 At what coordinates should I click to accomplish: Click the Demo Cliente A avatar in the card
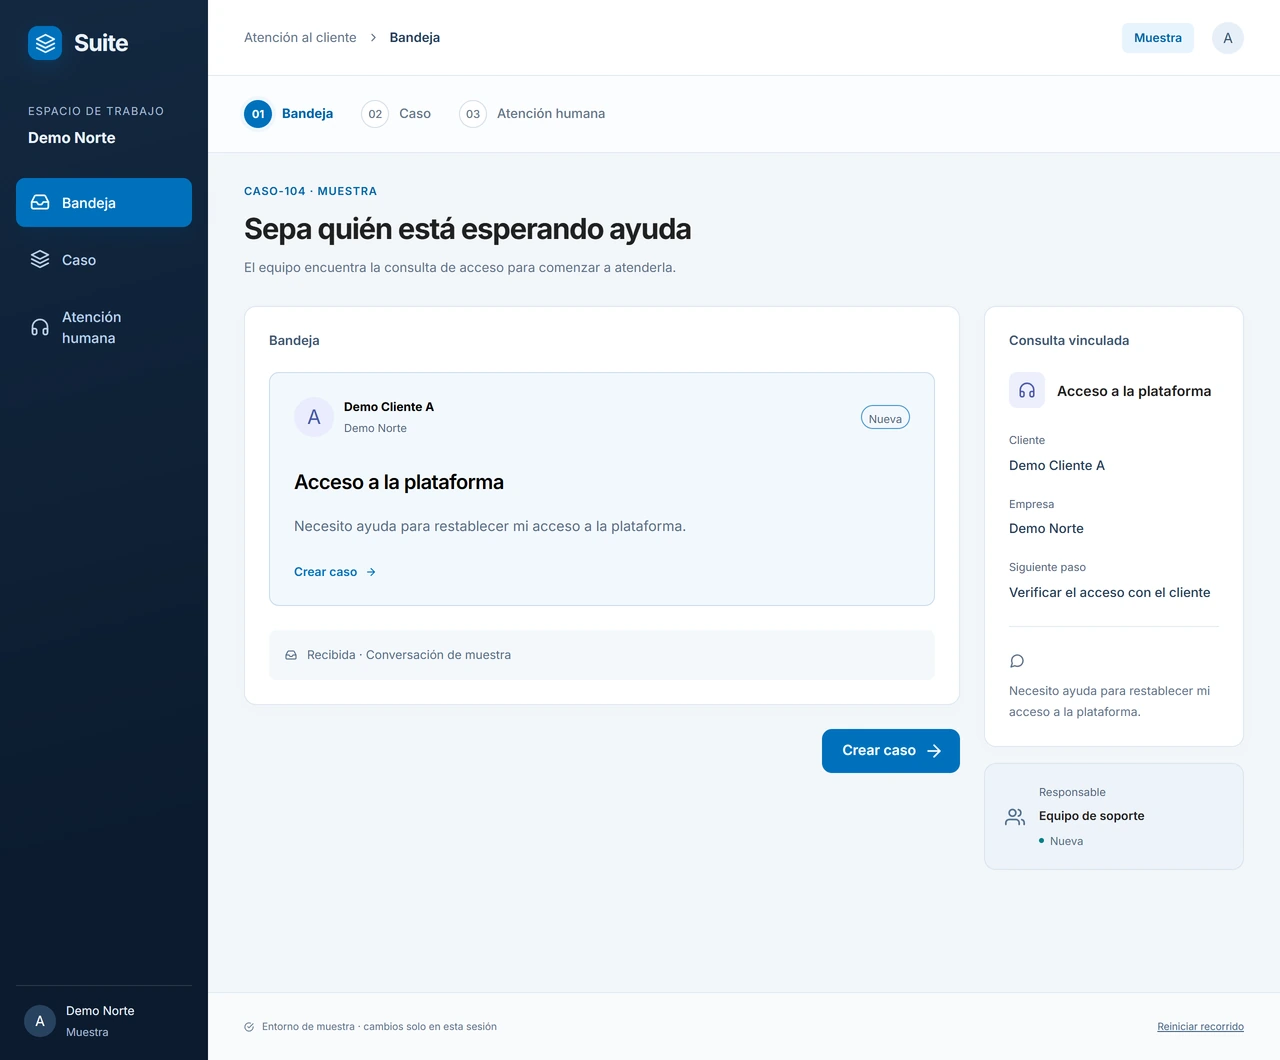tap(314, 417)
